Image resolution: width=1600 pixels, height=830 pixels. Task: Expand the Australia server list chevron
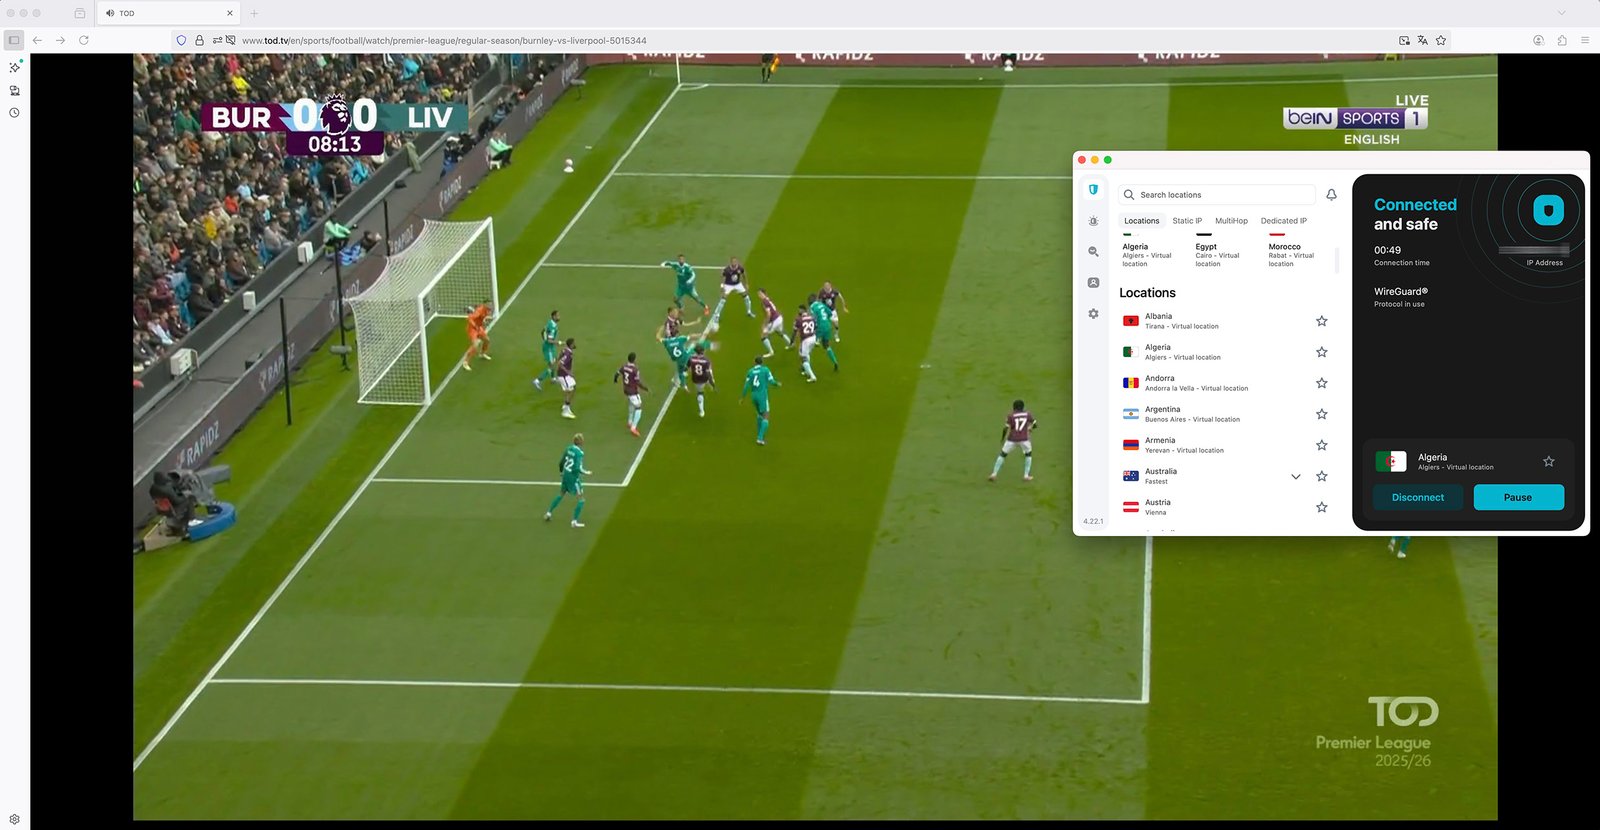click(x=1295, y=477)
